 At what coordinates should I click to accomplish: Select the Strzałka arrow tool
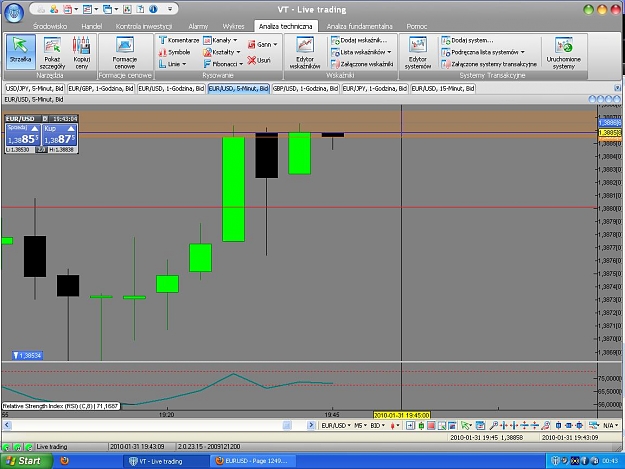[x=20, y=52]
